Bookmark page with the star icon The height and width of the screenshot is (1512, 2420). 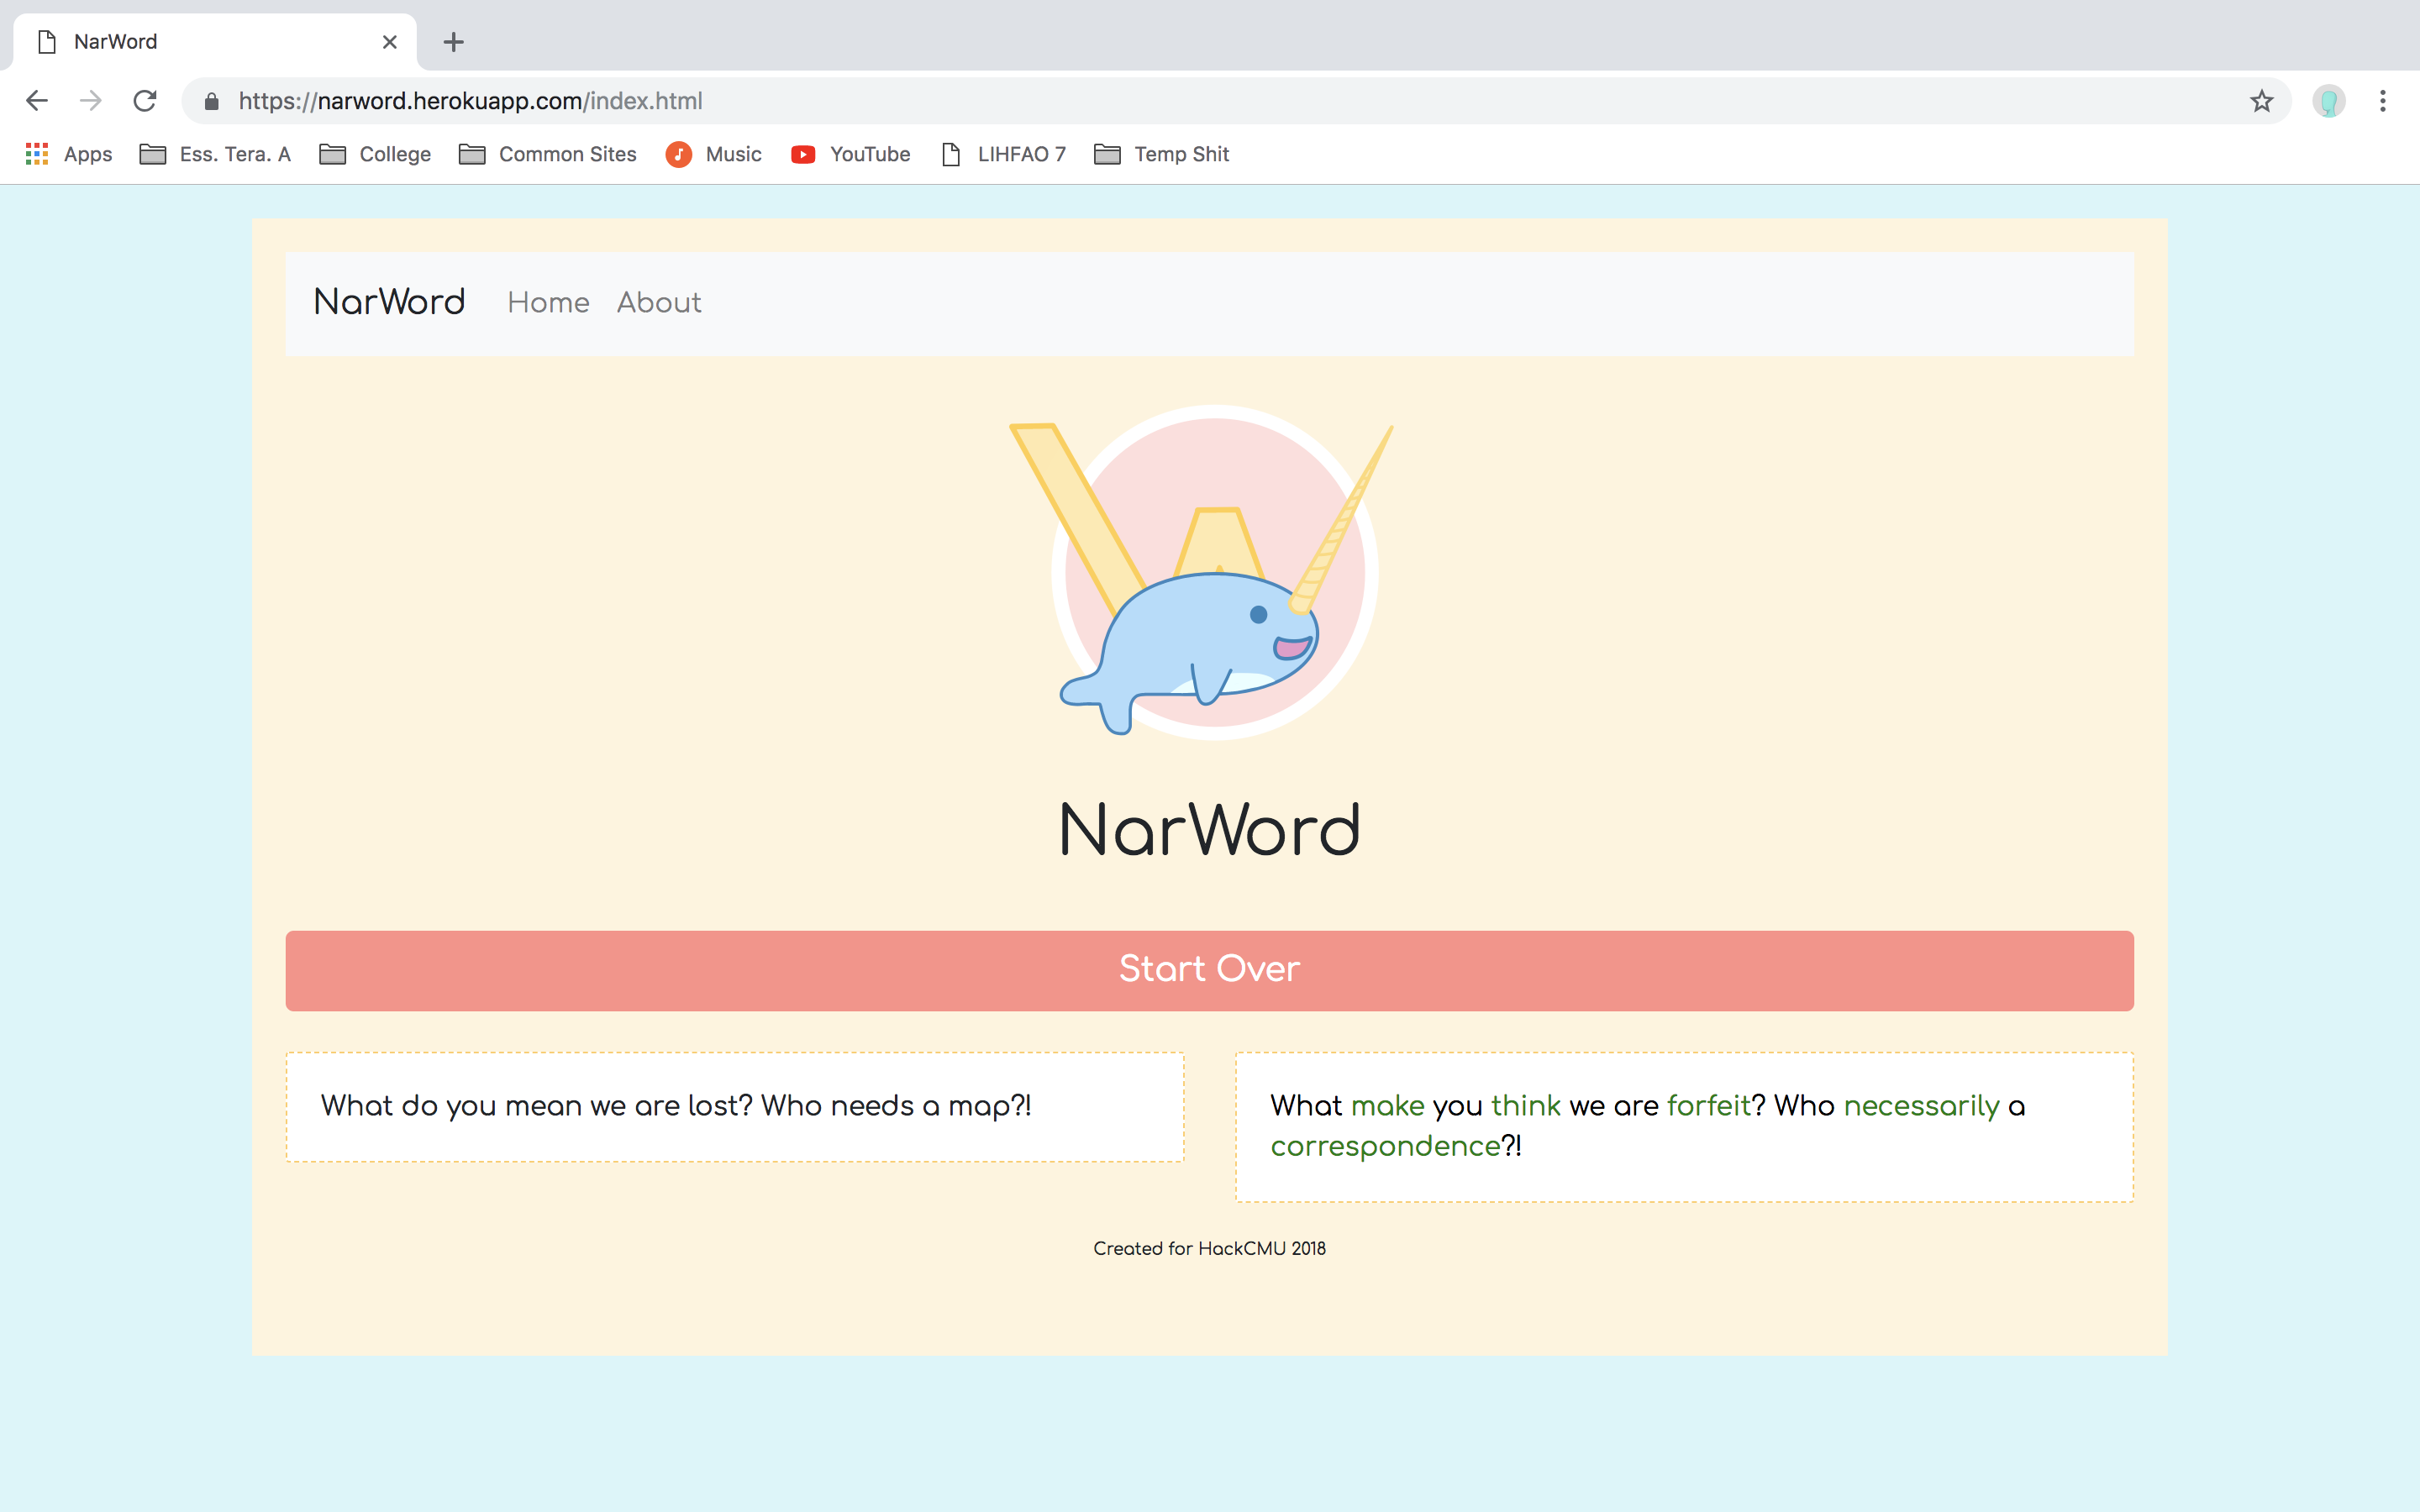coord(2262,101)
